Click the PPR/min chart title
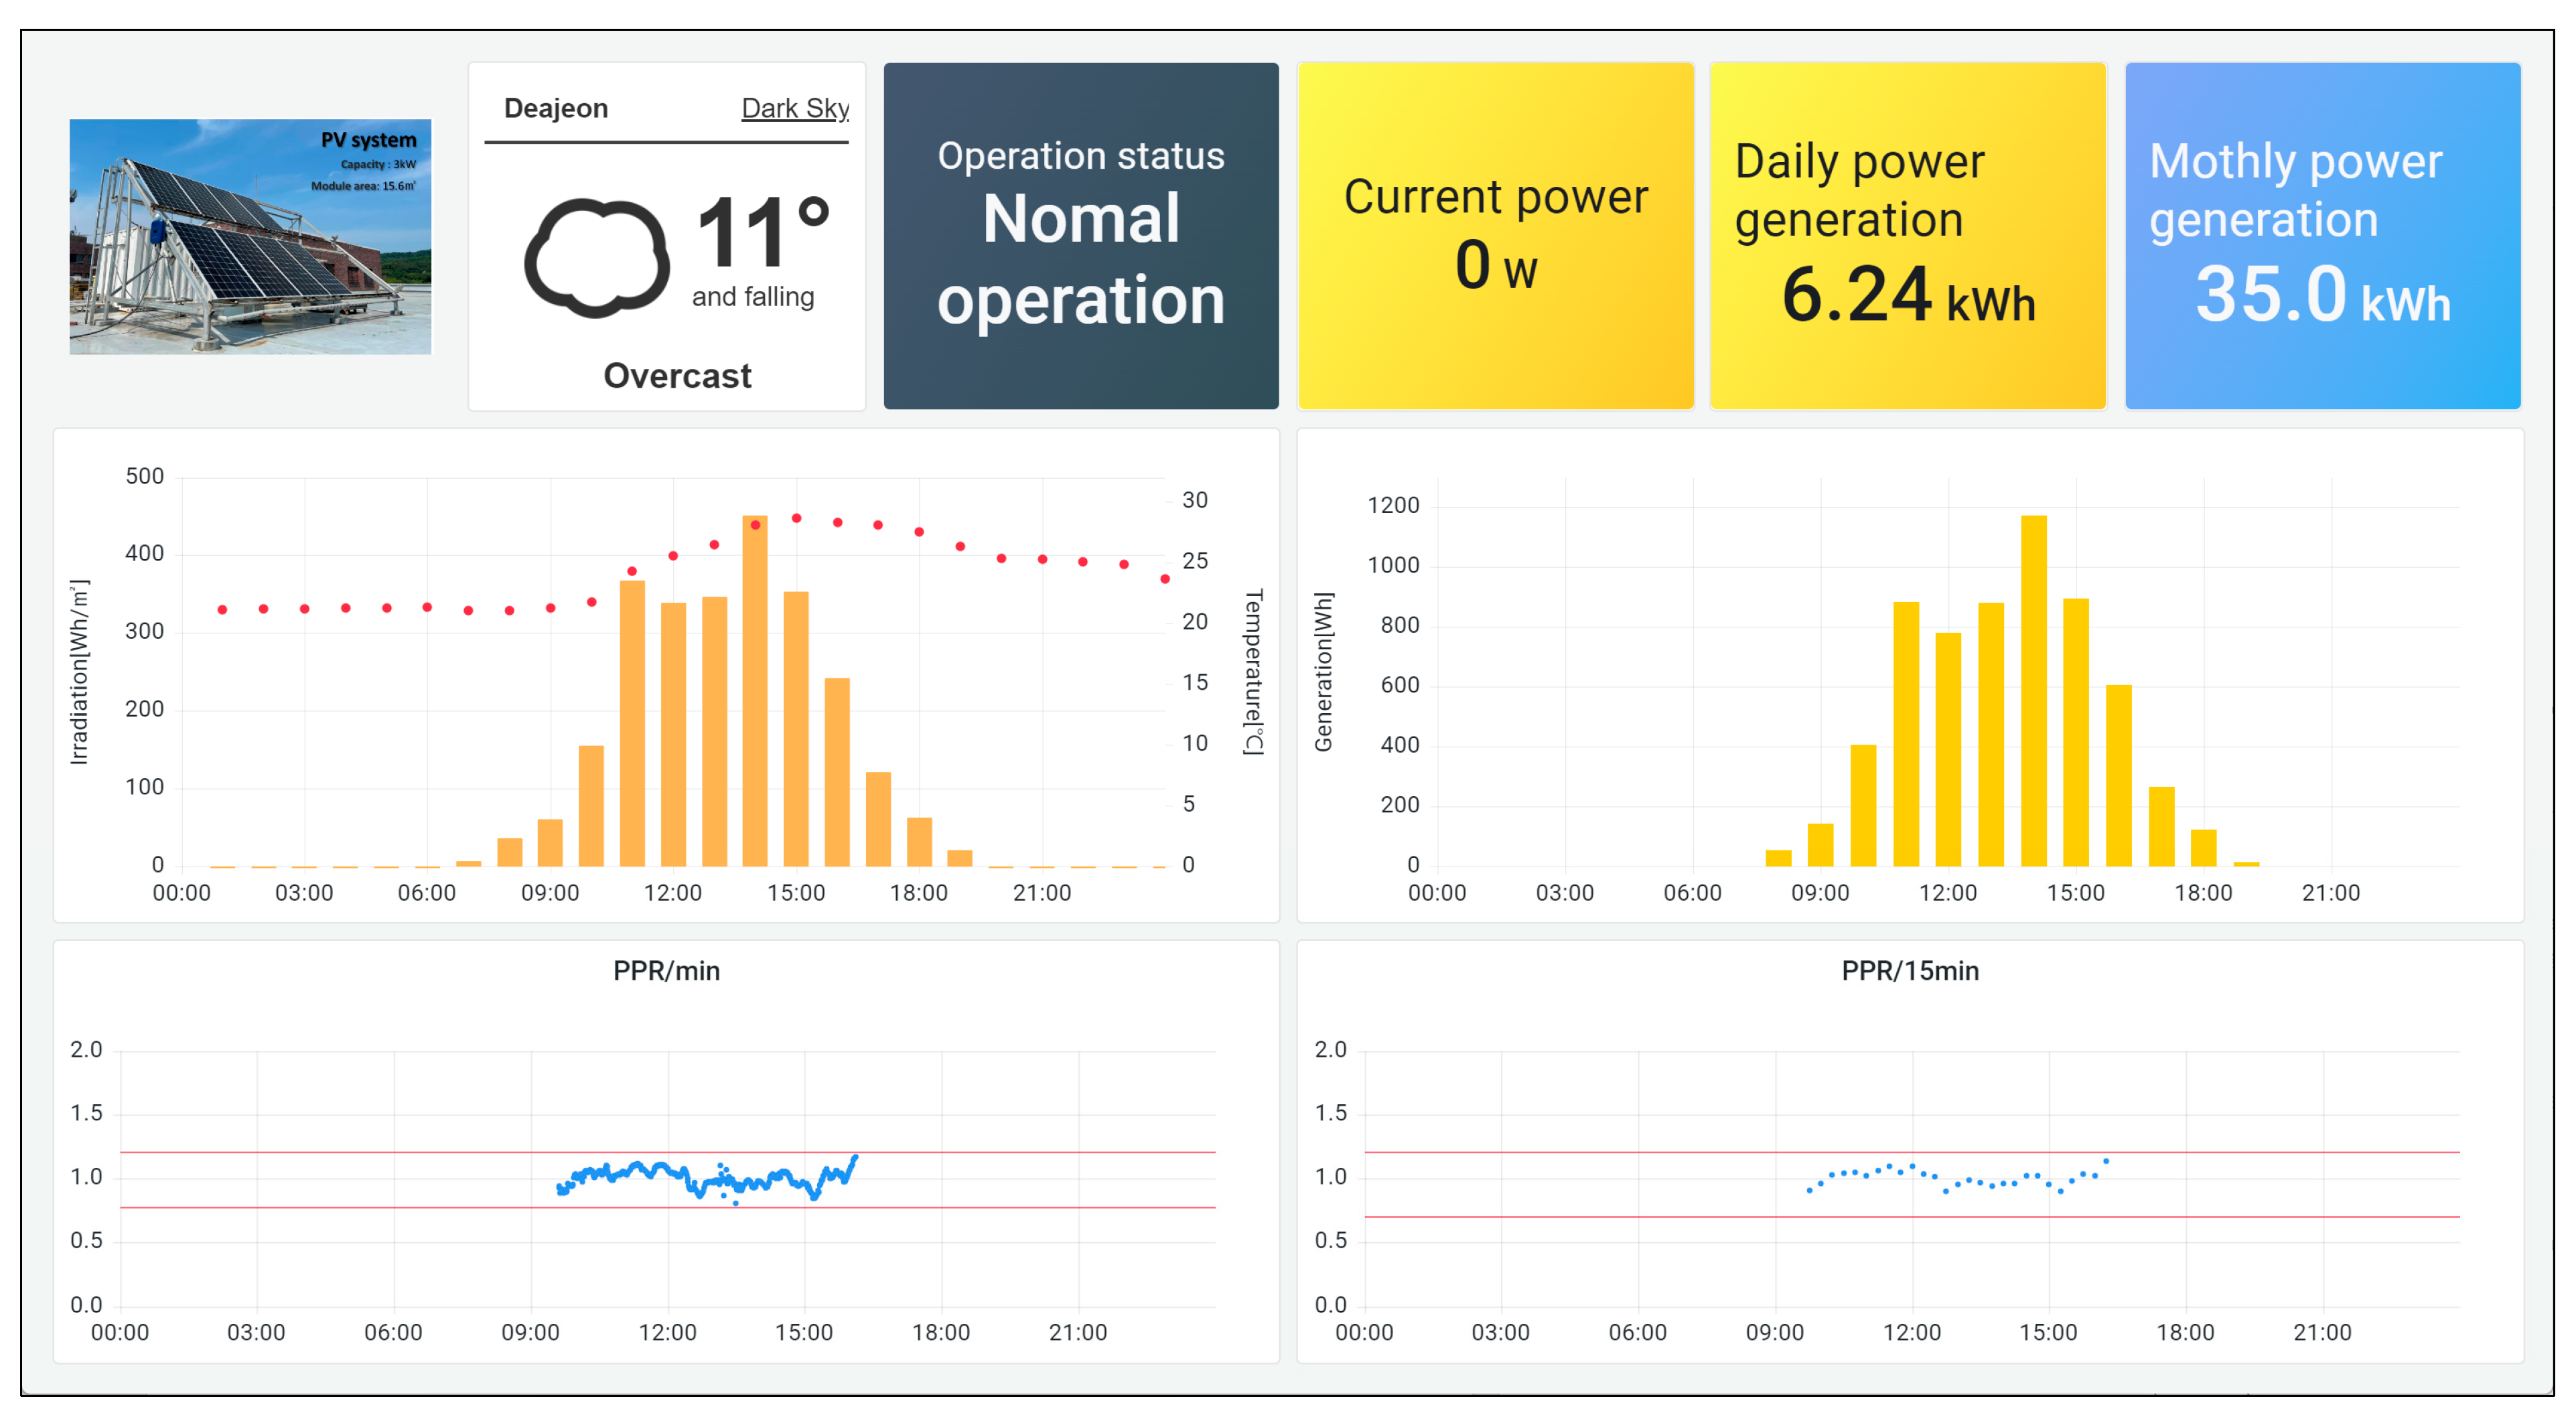 pyautogui.click(x=666, y=971)
